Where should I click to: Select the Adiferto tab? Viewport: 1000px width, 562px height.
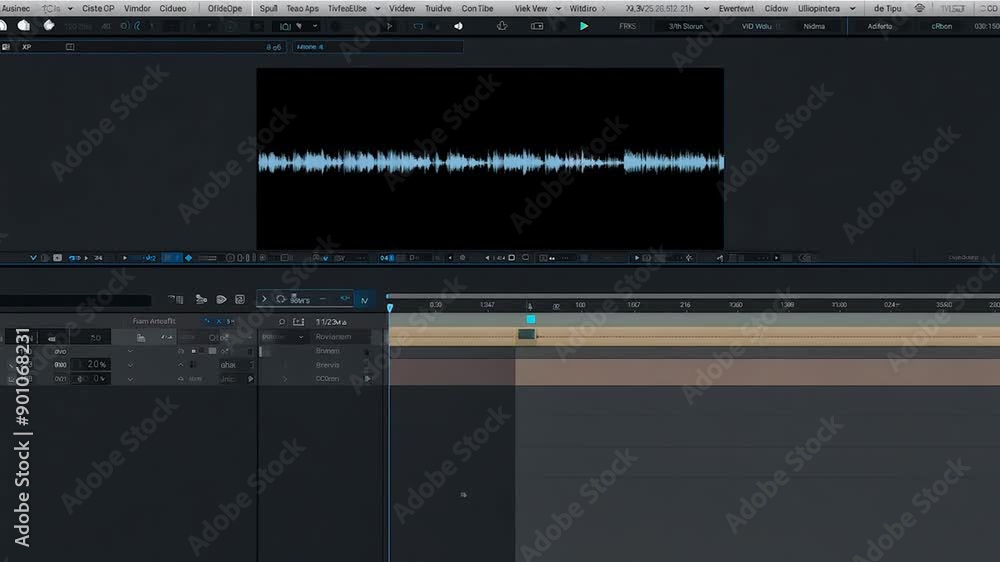pyautogui.click(x=879, y=26)
